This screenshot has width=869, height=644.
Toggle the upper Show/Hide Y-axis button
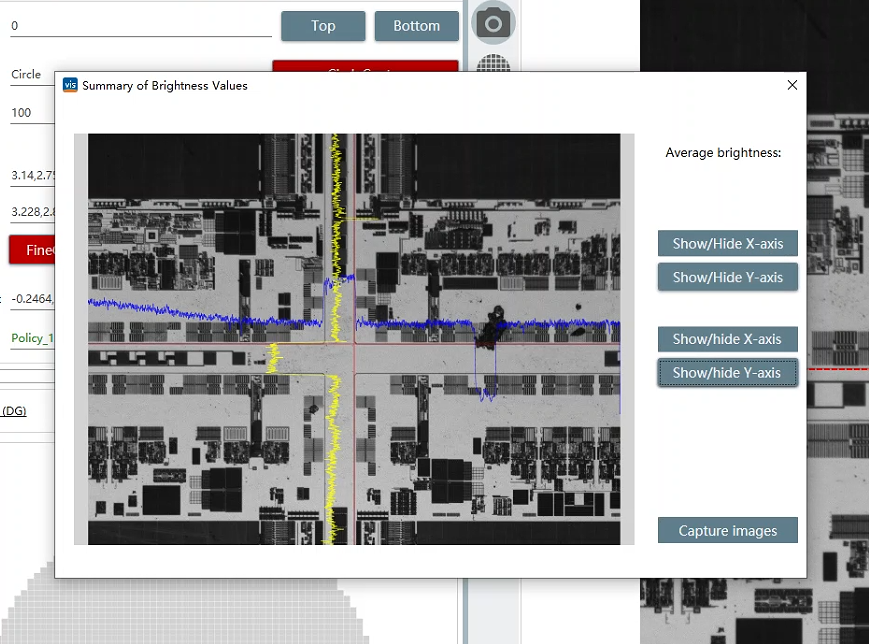(x=727, y=277)
